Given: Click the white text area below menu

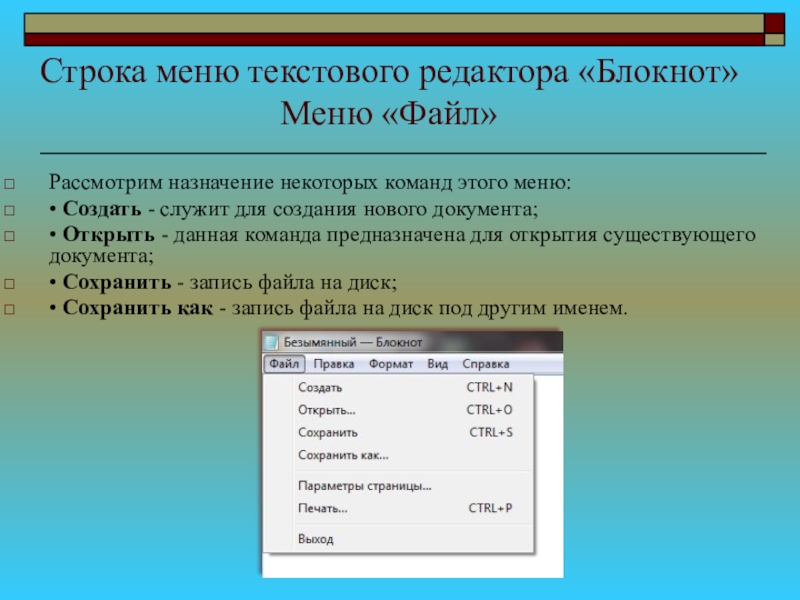Looking at the screenshot, I should click(x=412, y=565).
